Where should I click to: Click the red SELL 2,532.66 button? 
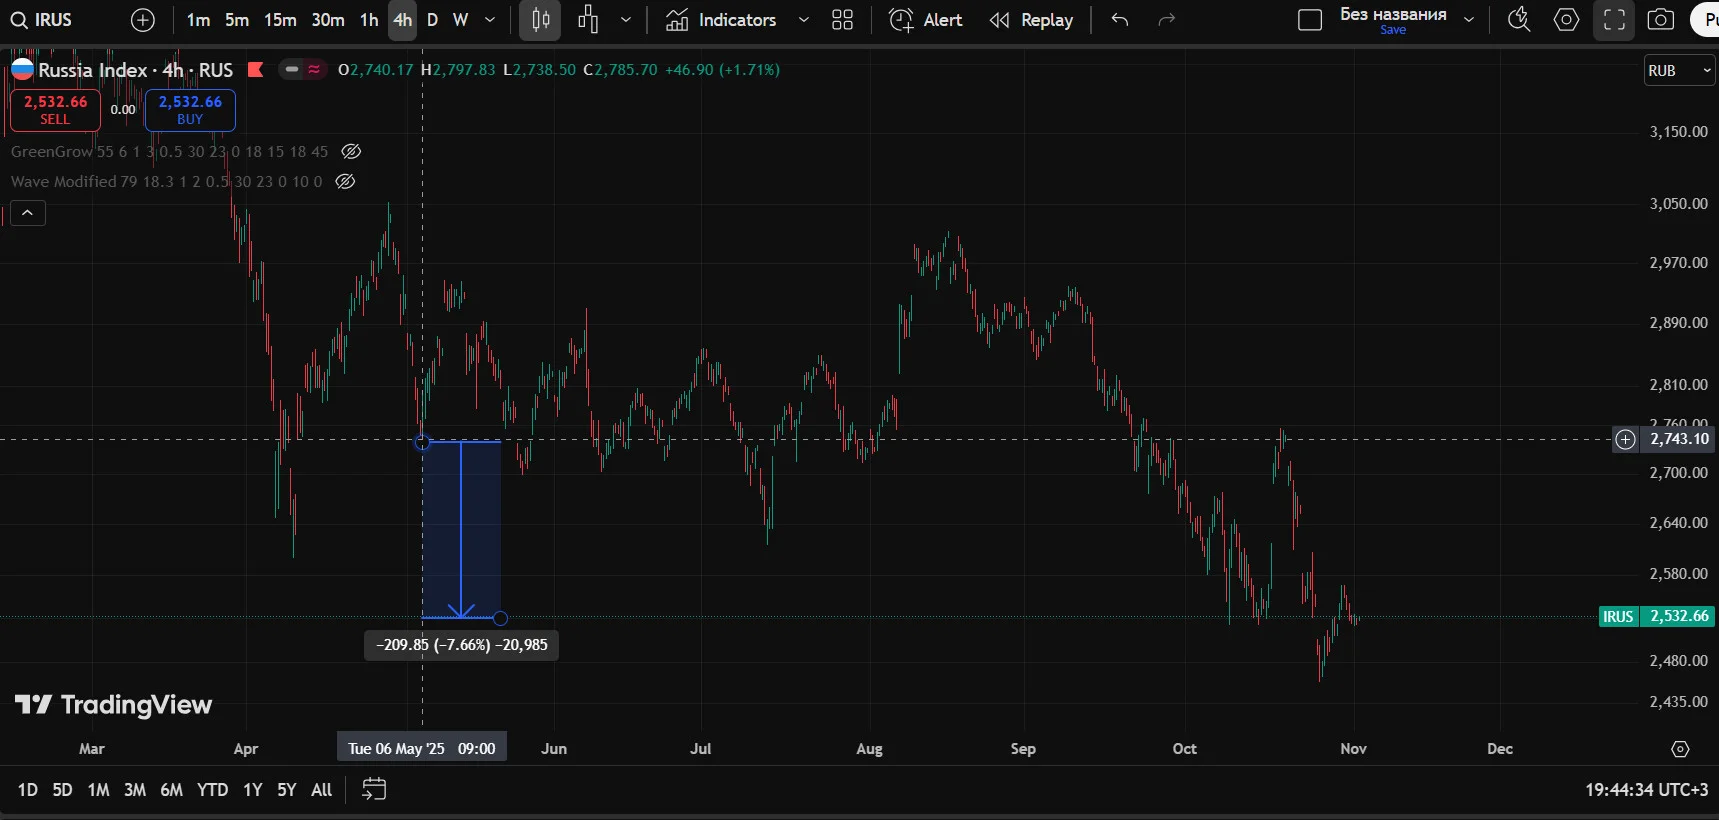click(x=55, y=110)
